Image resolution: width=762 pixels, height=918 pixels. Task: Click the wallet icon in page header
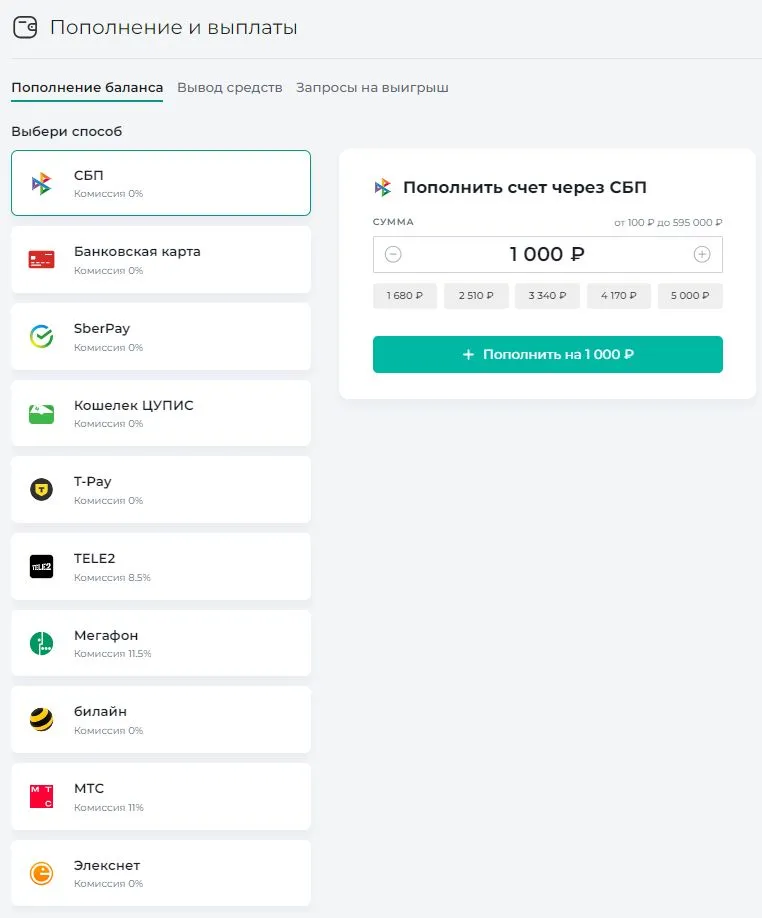pos(25,27)
